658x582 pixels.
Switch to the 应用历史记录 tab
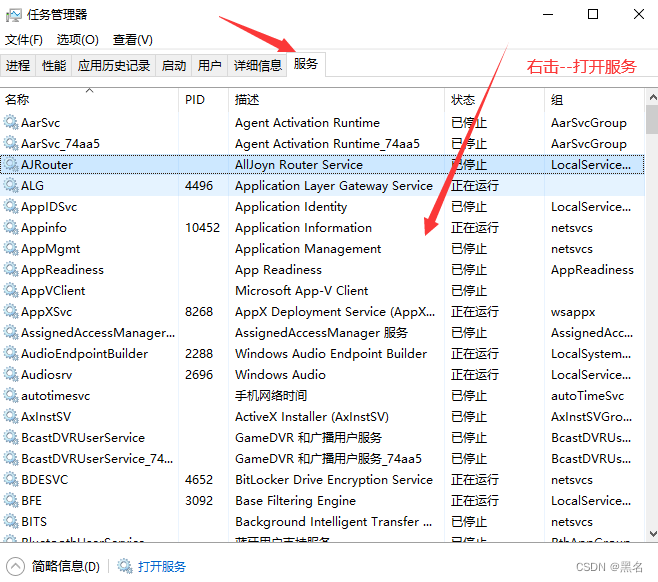(x=114, y=65)
